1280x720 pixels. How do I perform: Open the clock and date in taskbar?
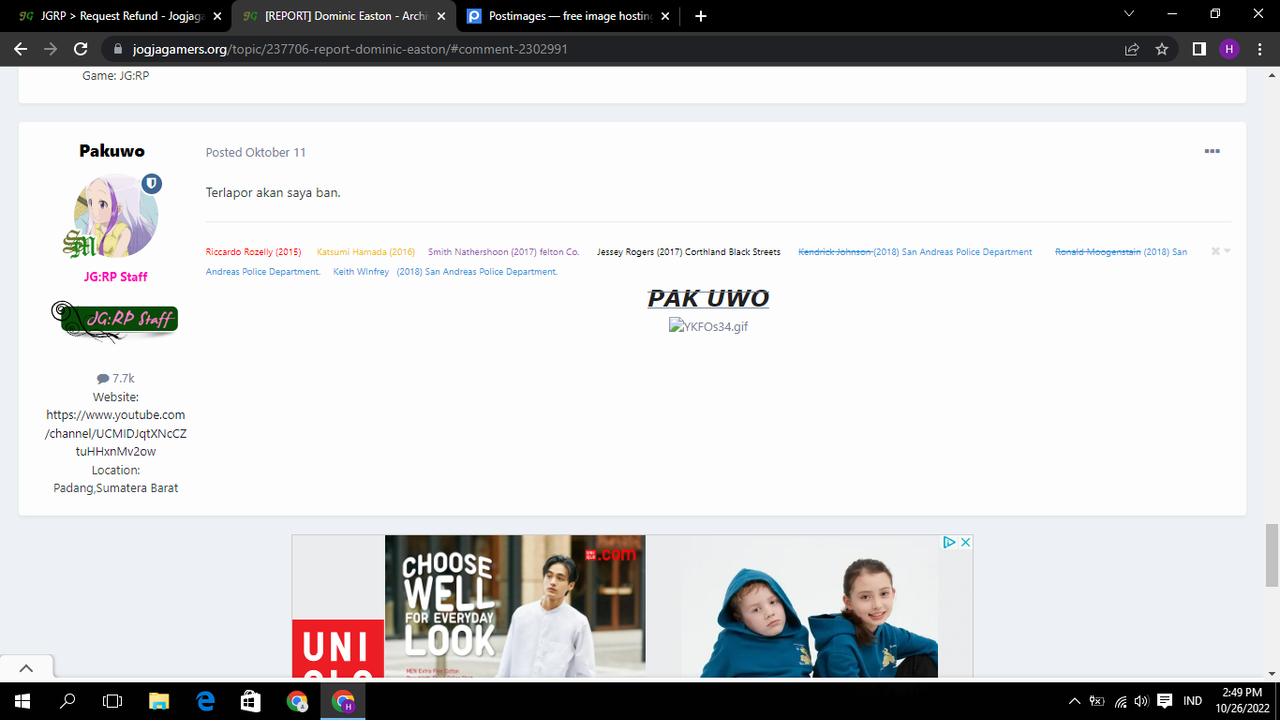1243,701
